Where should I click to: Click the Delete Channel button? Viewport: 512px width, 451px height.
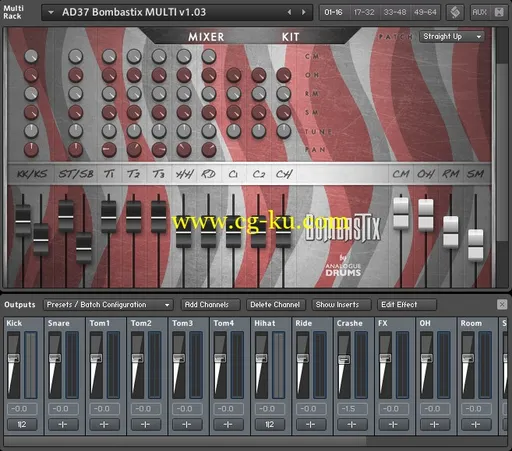pos(275,305)
